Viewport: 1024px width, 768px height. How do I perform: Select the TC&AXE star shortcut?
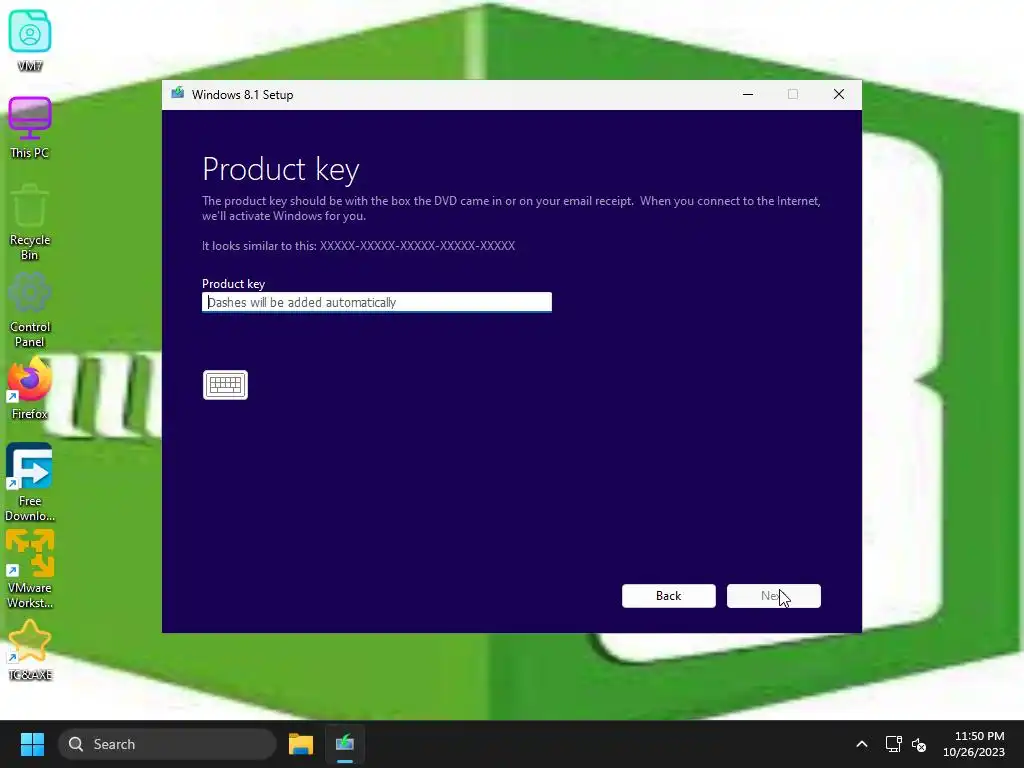[x=29, y=650]
